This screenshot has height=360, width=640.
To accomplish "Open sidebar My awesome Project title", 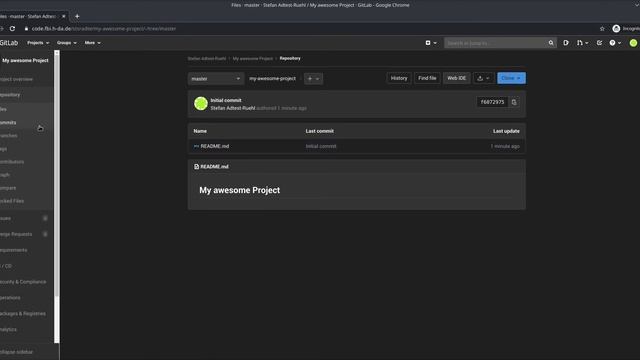I will (25, 60).
